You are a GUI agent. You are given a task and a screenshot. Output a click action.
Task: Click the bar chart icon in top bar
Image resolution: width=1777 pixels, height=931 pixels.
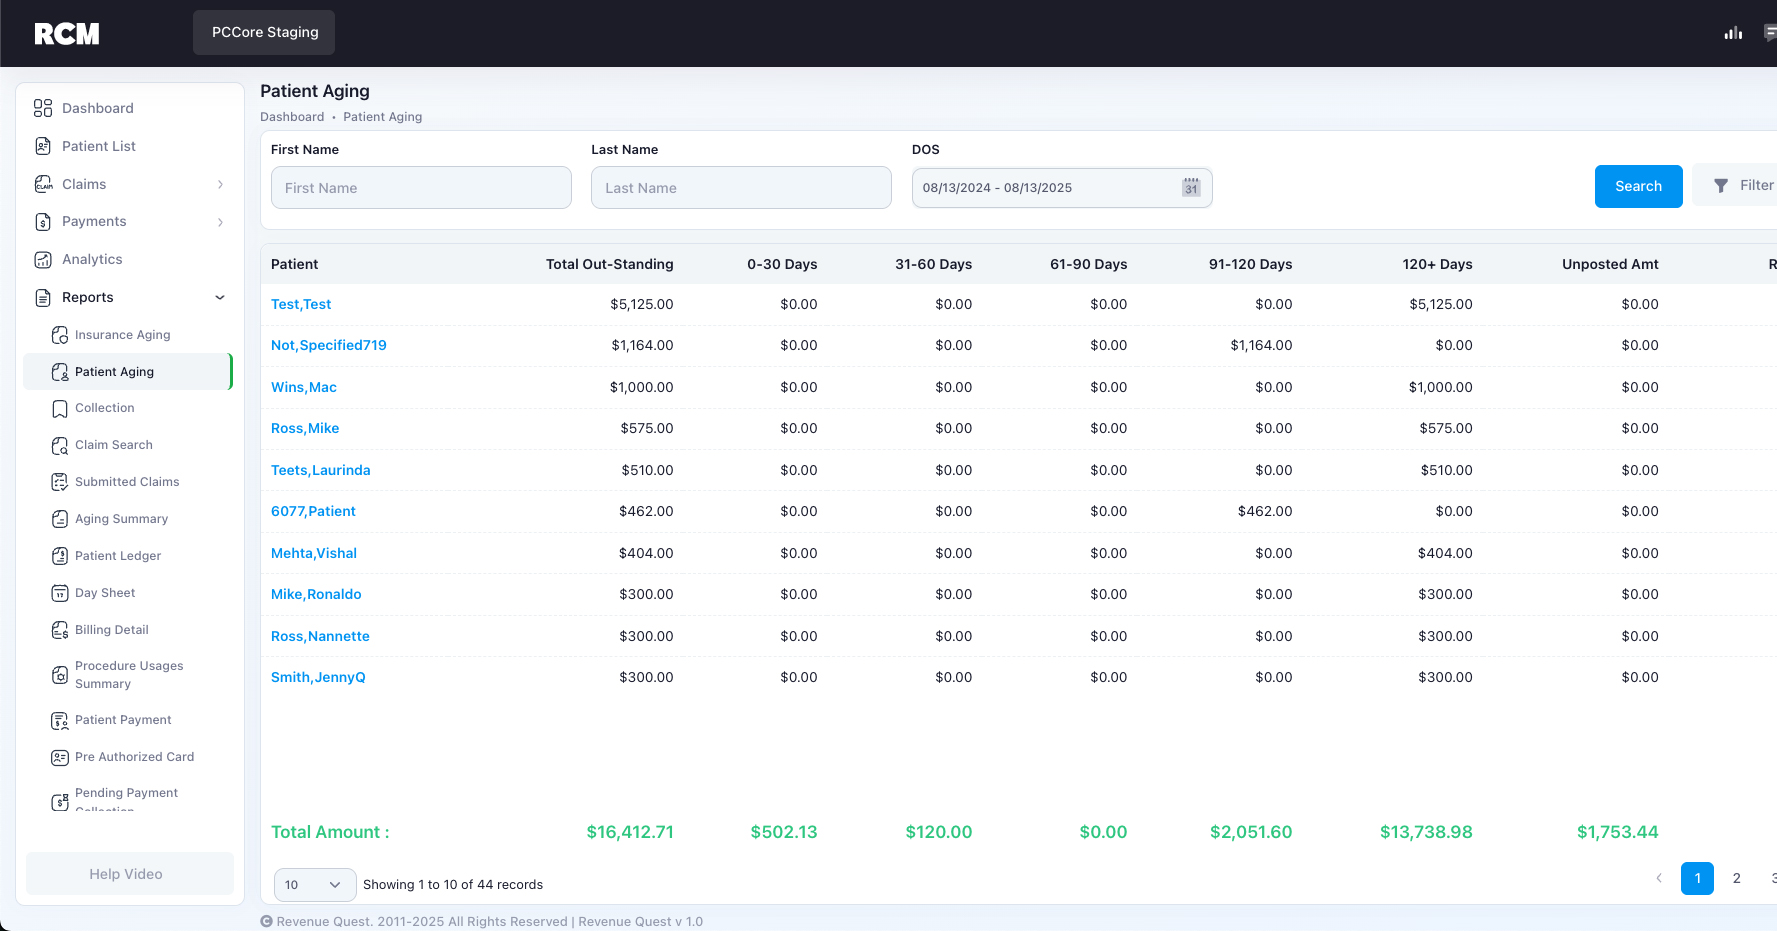point(1733,33)
